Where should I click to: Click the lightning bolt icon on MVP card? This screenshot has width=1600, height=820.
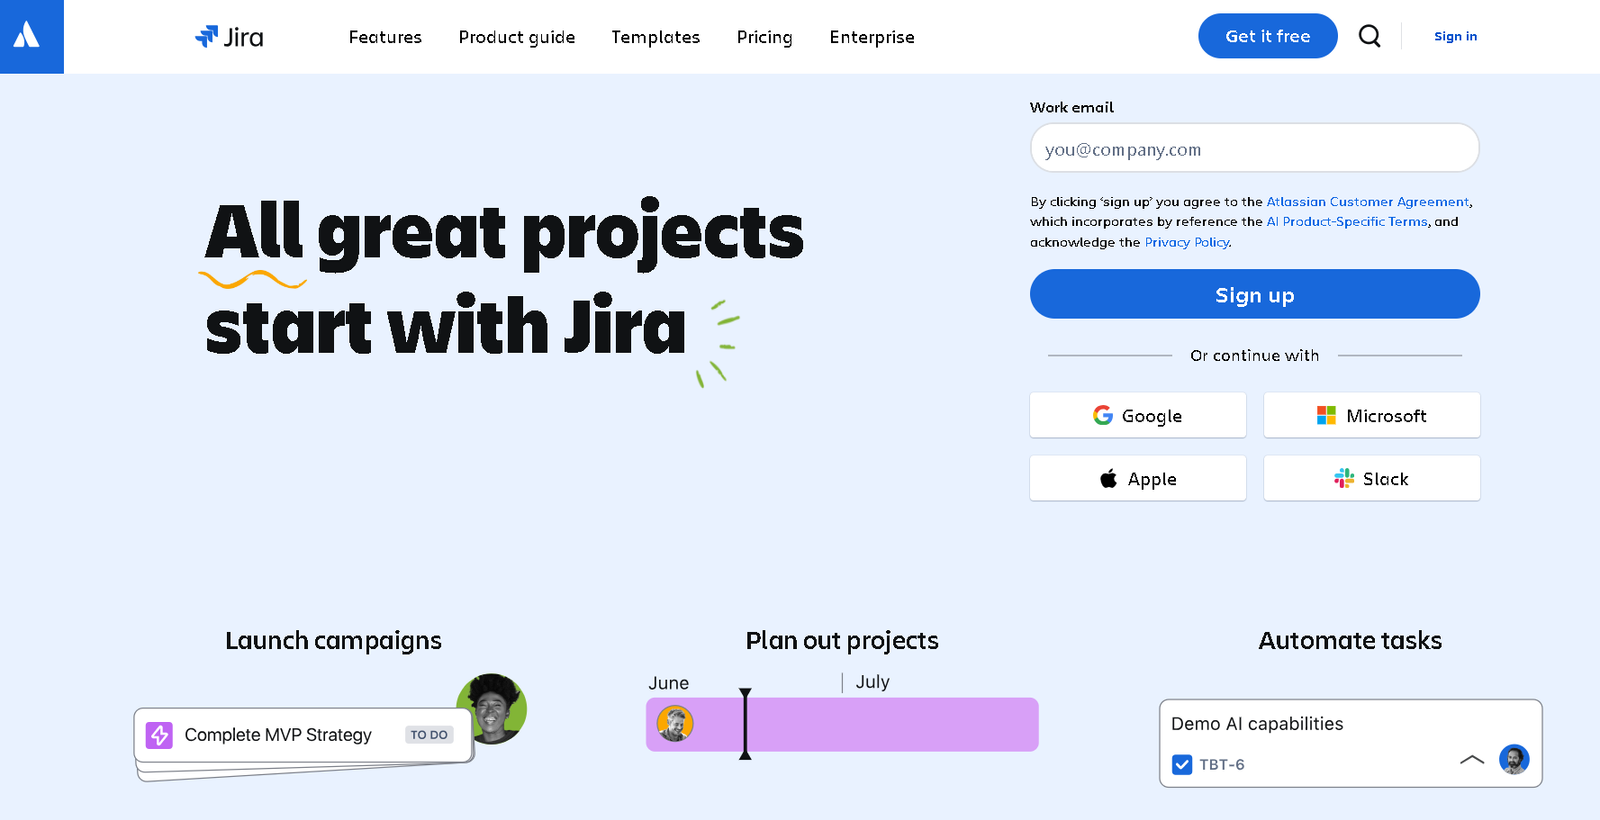coord(159,735)
